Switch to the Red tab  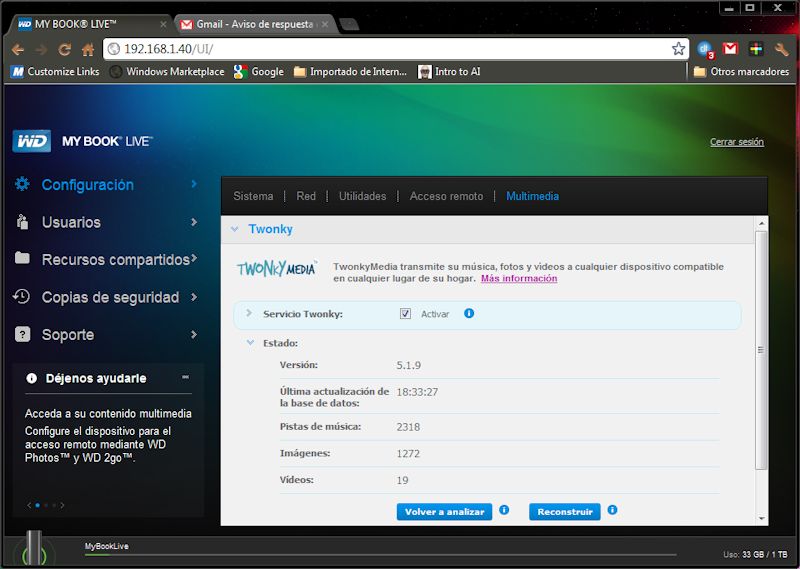(x=306, y=196)
